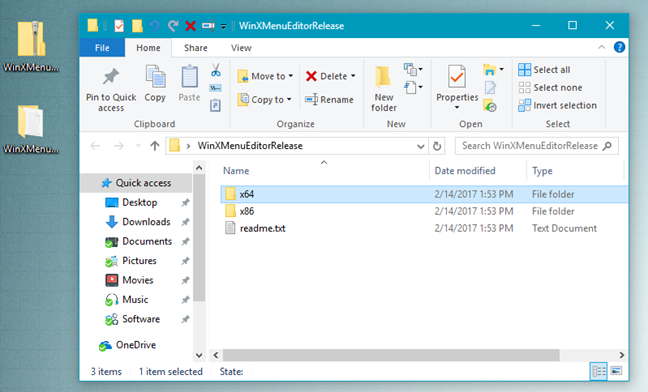Switch to the Home ribbon tab
This screenshot has width=648, height=392.
pyautogui.click(x=148, y=48)
